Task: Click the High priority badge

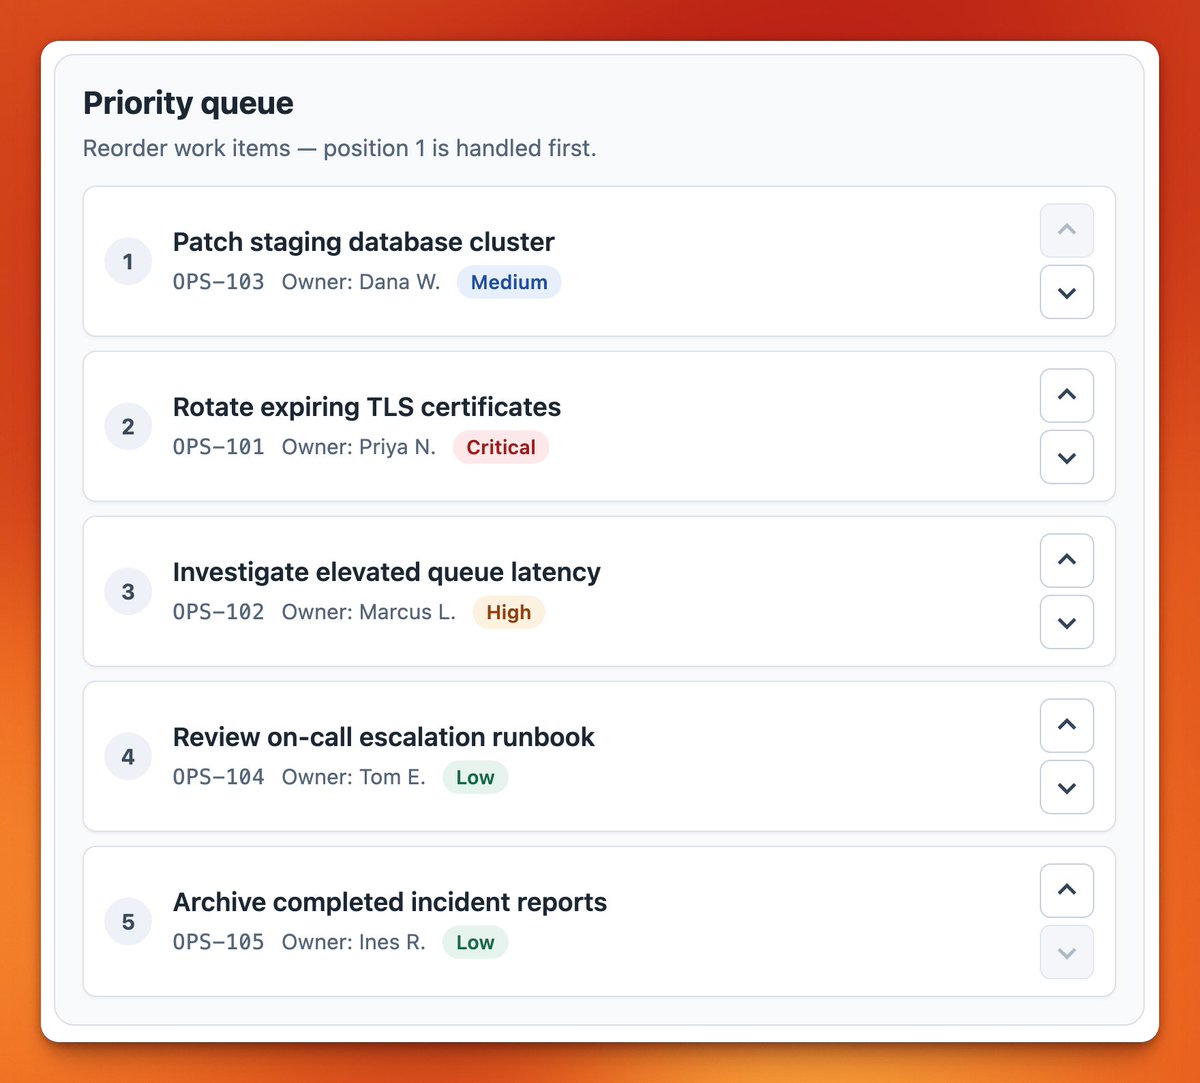Action: 509,612
